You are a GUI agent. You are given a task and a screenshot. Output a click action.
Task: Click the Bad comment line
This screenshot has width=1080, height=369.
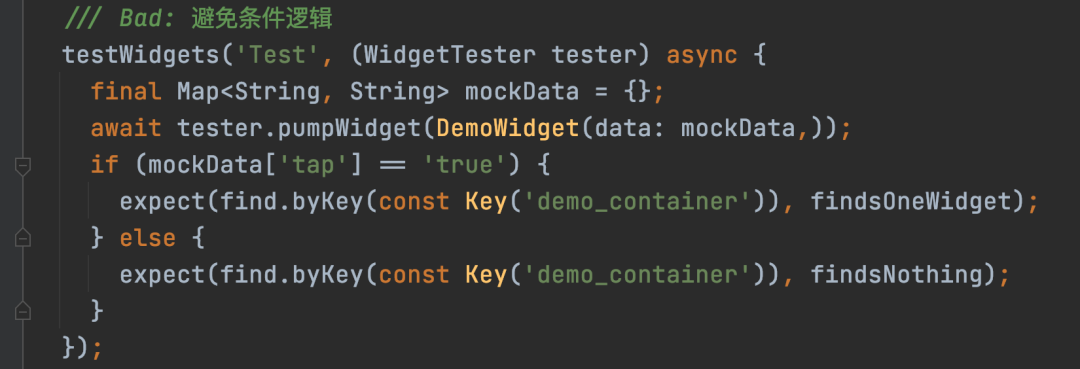click(x=198, y=19)
